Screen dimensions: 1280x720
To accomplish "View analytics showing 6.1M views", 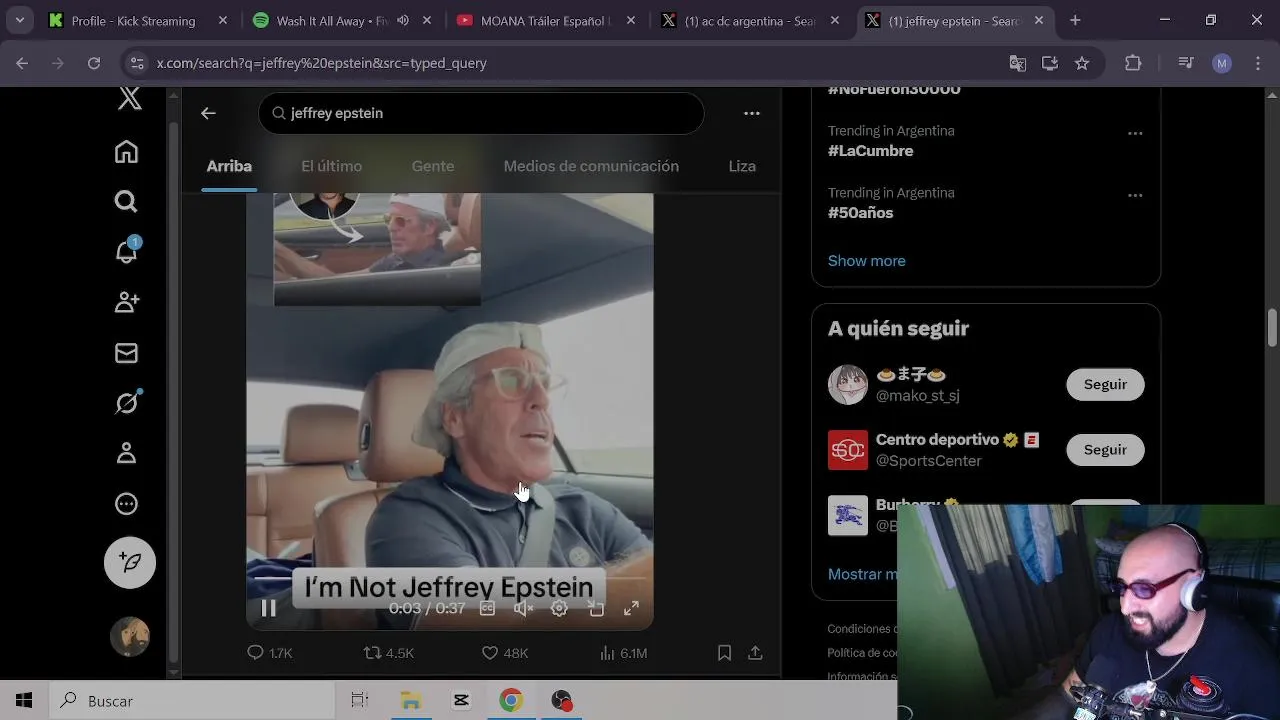I will pyautogui.click(x=623, y=653).
